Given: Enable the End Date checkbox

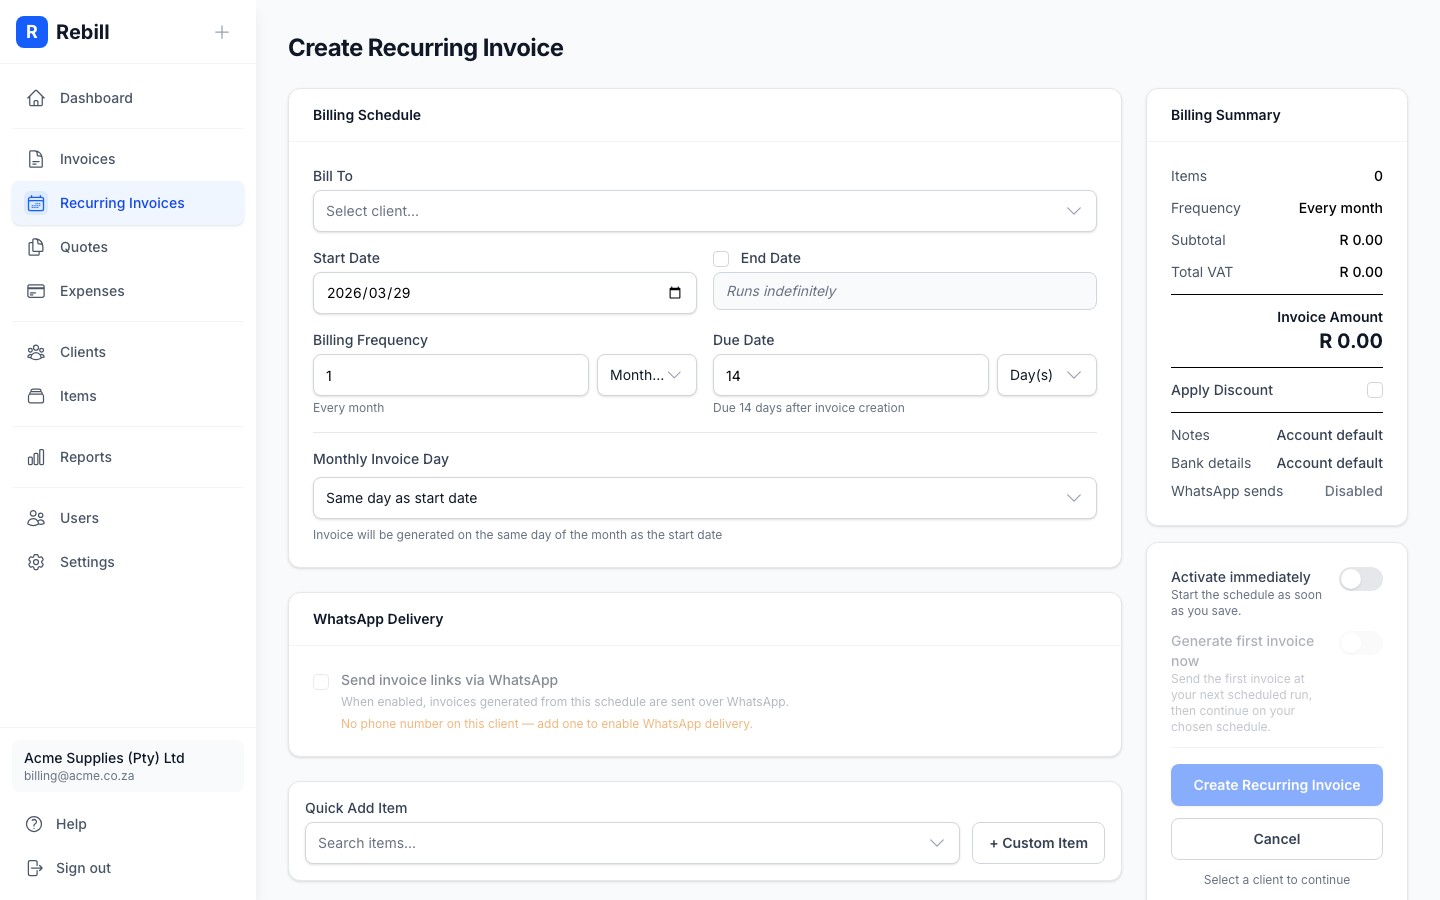Looking at the screenshot, I should pyautogui.click(x=721, y=259).
